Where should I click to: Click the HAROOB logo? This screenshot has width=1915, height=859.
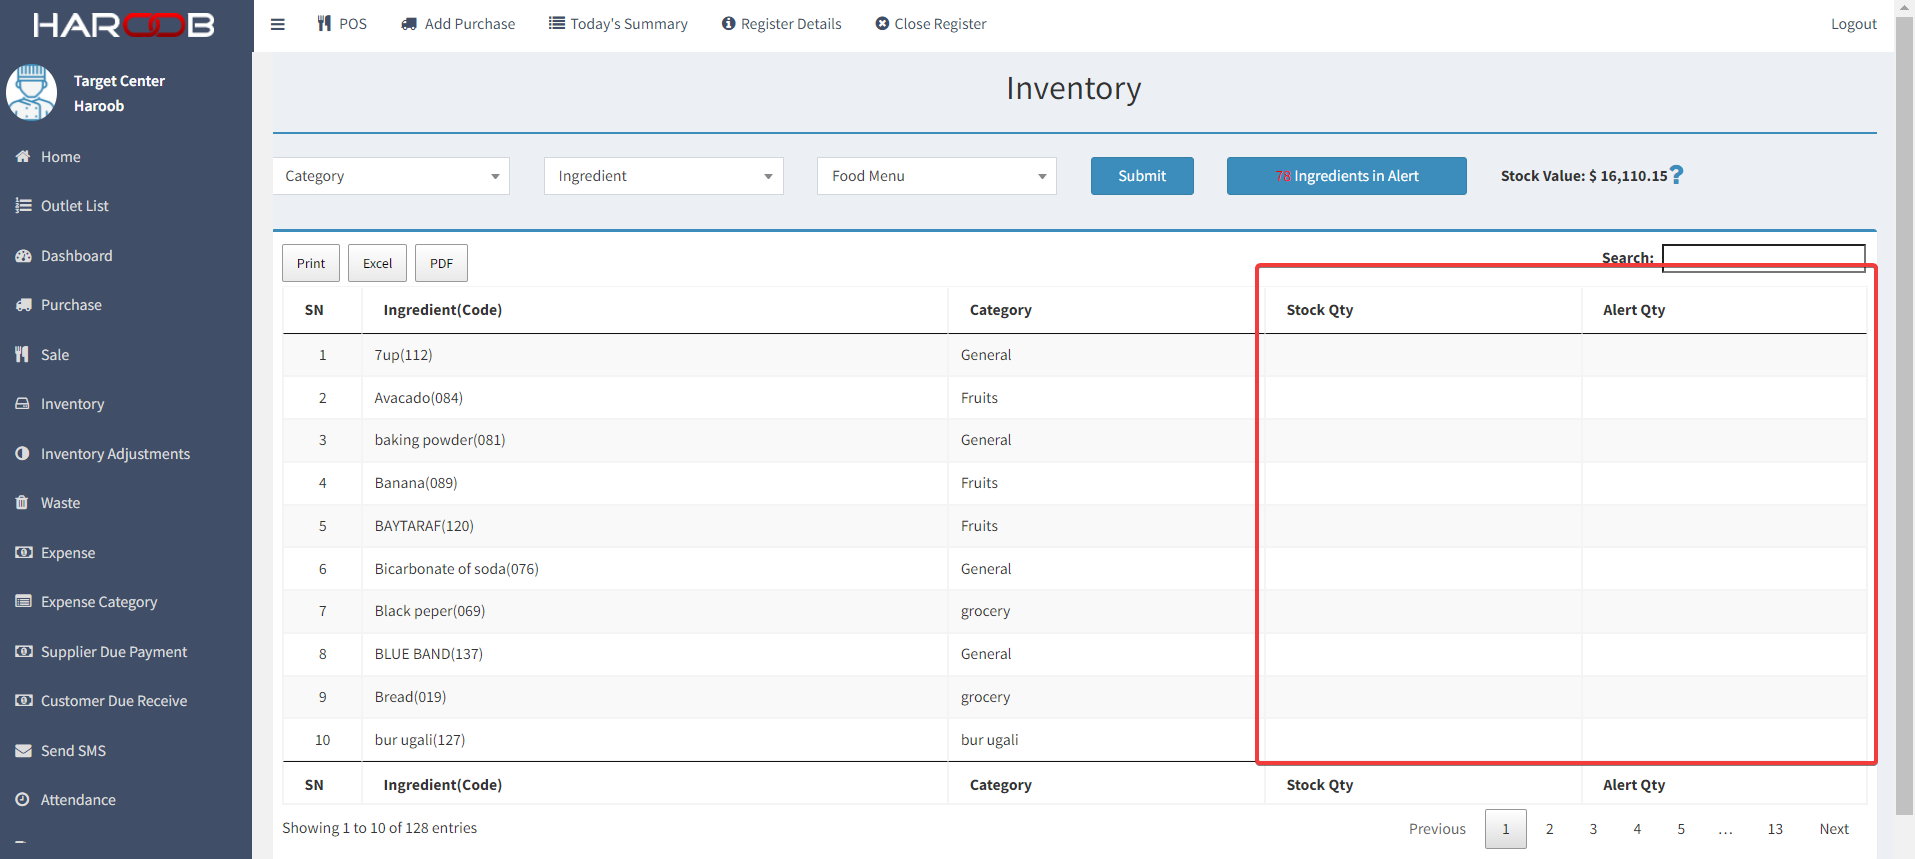124,25
